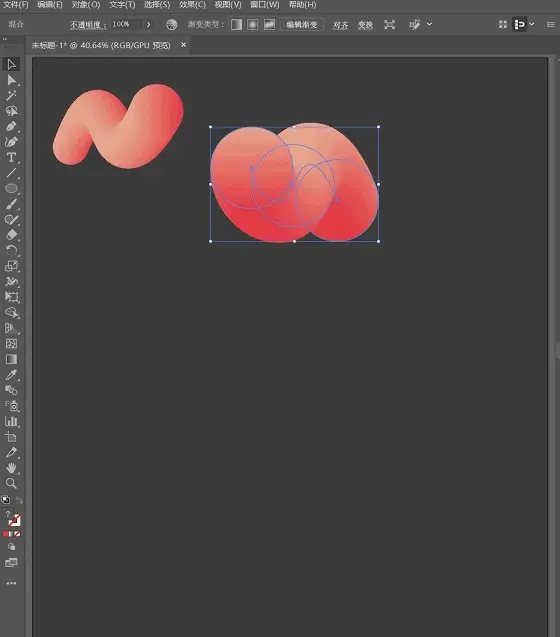The image size is (560, 637).
Task: Select the Zoom tool
Action: [x=11, y=483]
